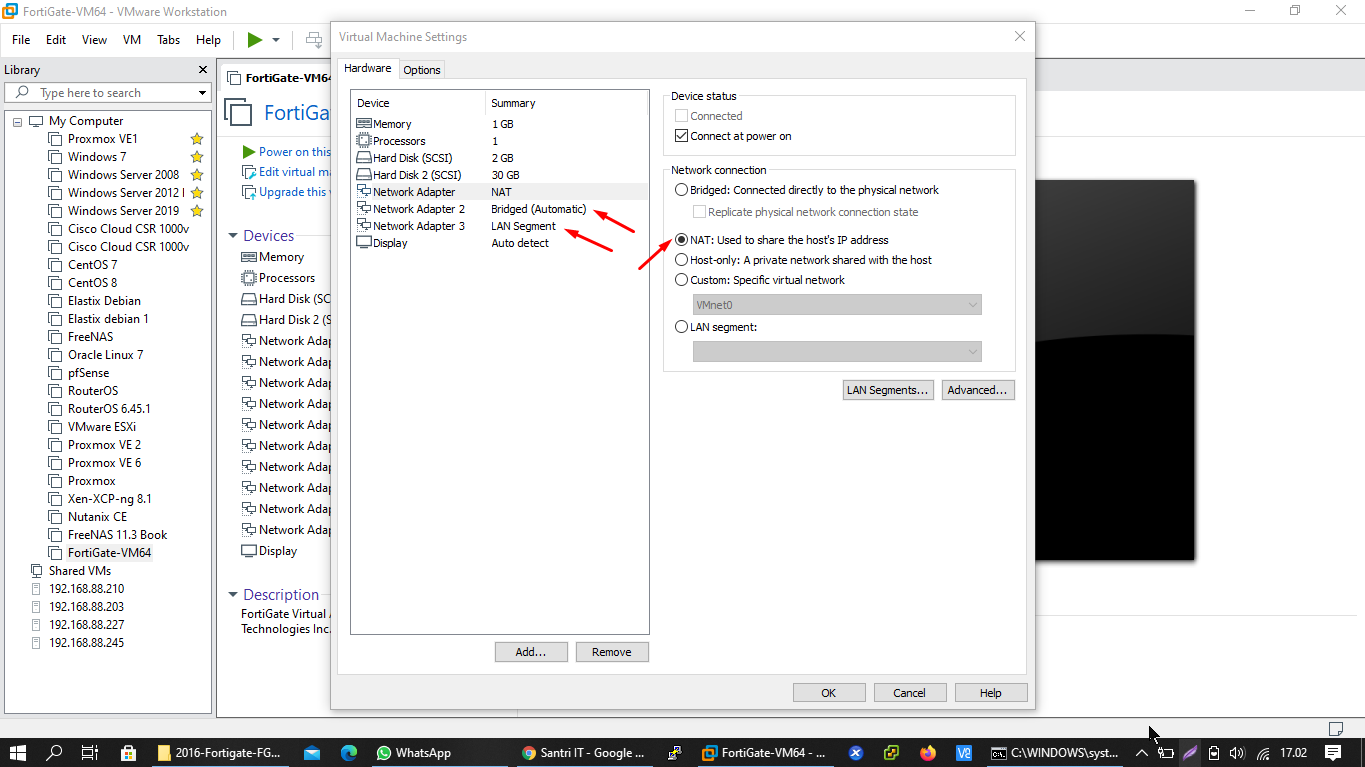Open the power options dropdown arrow in toolbar
The height and width of the screenshot is (767, 1365).
(x=276, y=40)
